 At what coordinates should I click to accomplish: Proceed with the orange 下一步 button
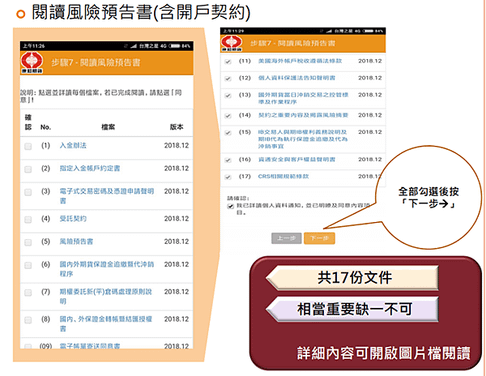click(319, 238)
